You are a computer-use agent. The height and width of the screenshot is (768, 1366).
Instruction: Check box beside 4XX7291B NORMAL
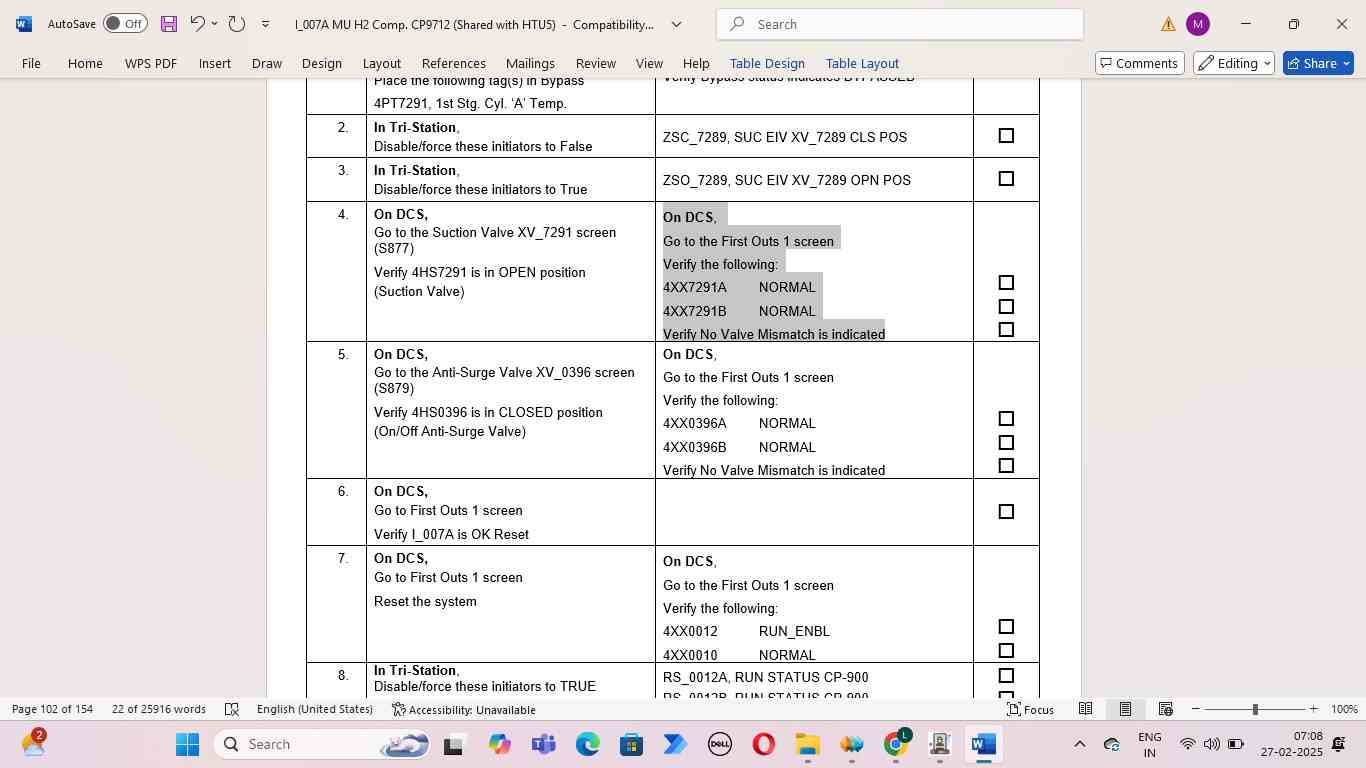pyautogui.click(x=1006, y=307)
